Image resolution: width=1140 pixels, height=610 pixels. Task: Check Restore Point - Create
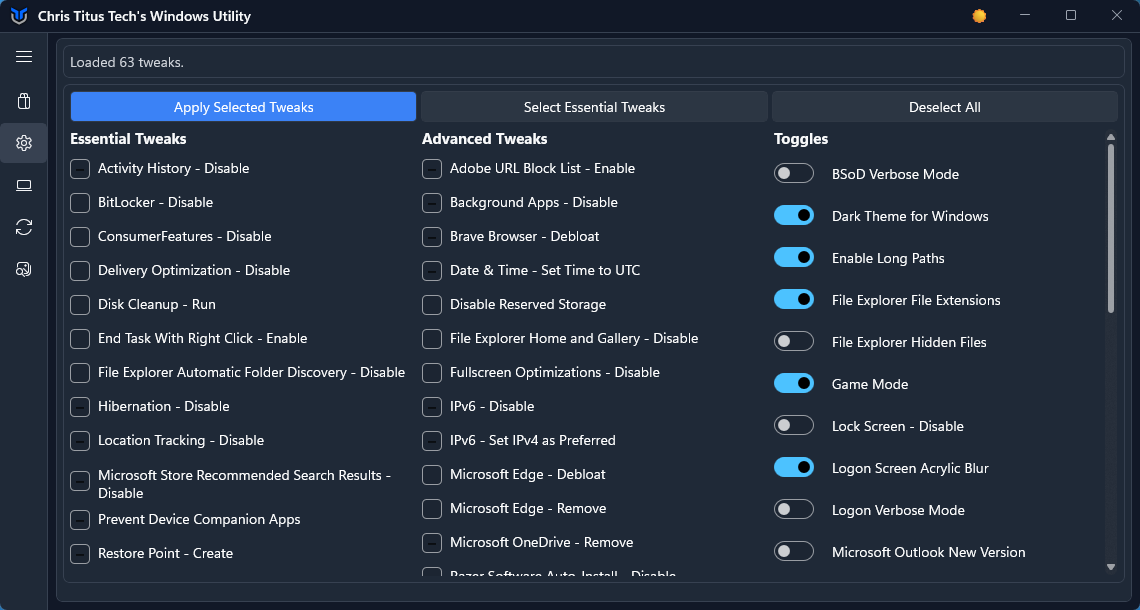click(x=80, y=554)
